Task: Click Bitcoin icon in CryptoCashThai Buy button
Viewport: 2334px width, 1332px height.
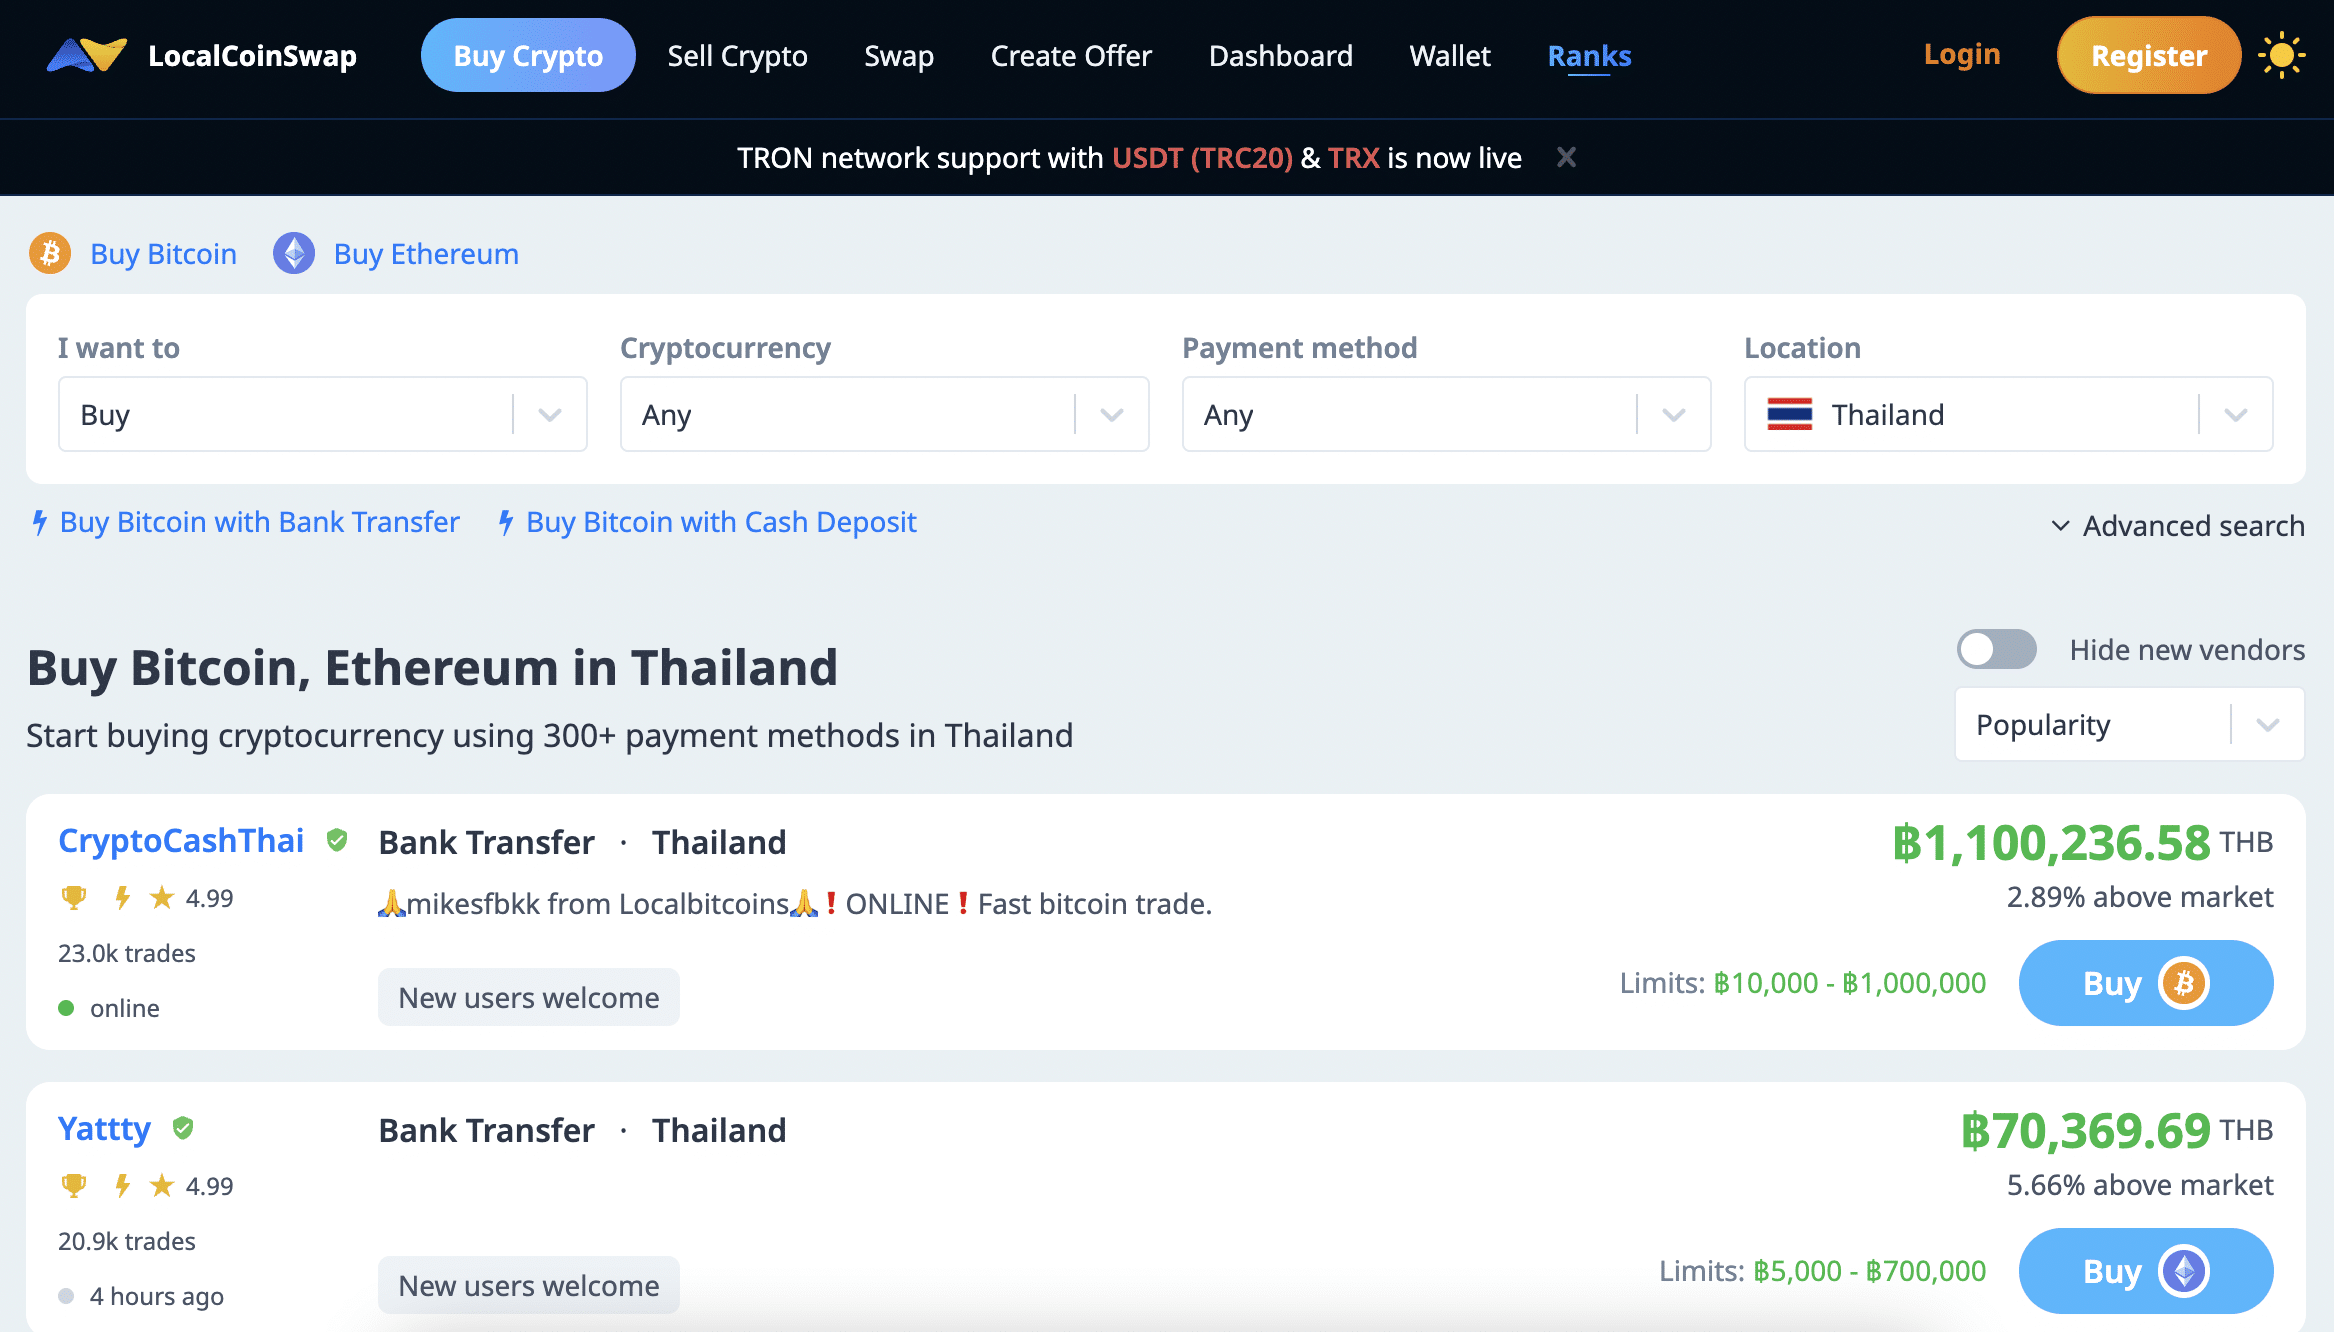Action: [x=2184, y=983]
